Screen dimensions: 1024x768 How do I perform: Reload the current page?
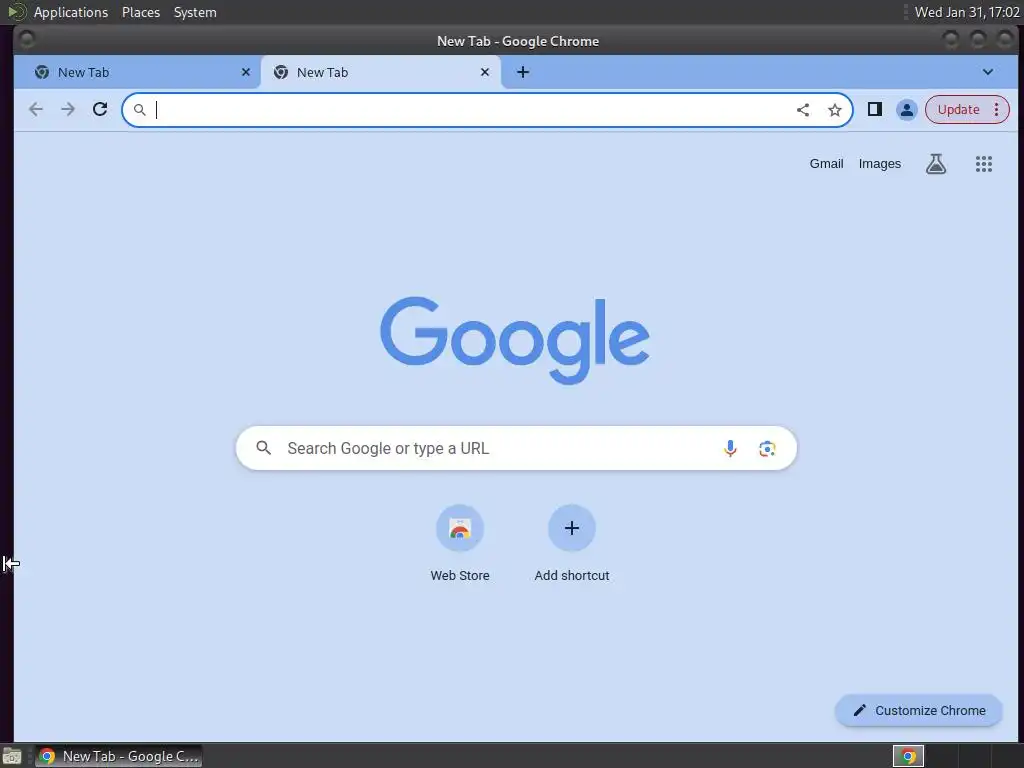pos(100,109)
